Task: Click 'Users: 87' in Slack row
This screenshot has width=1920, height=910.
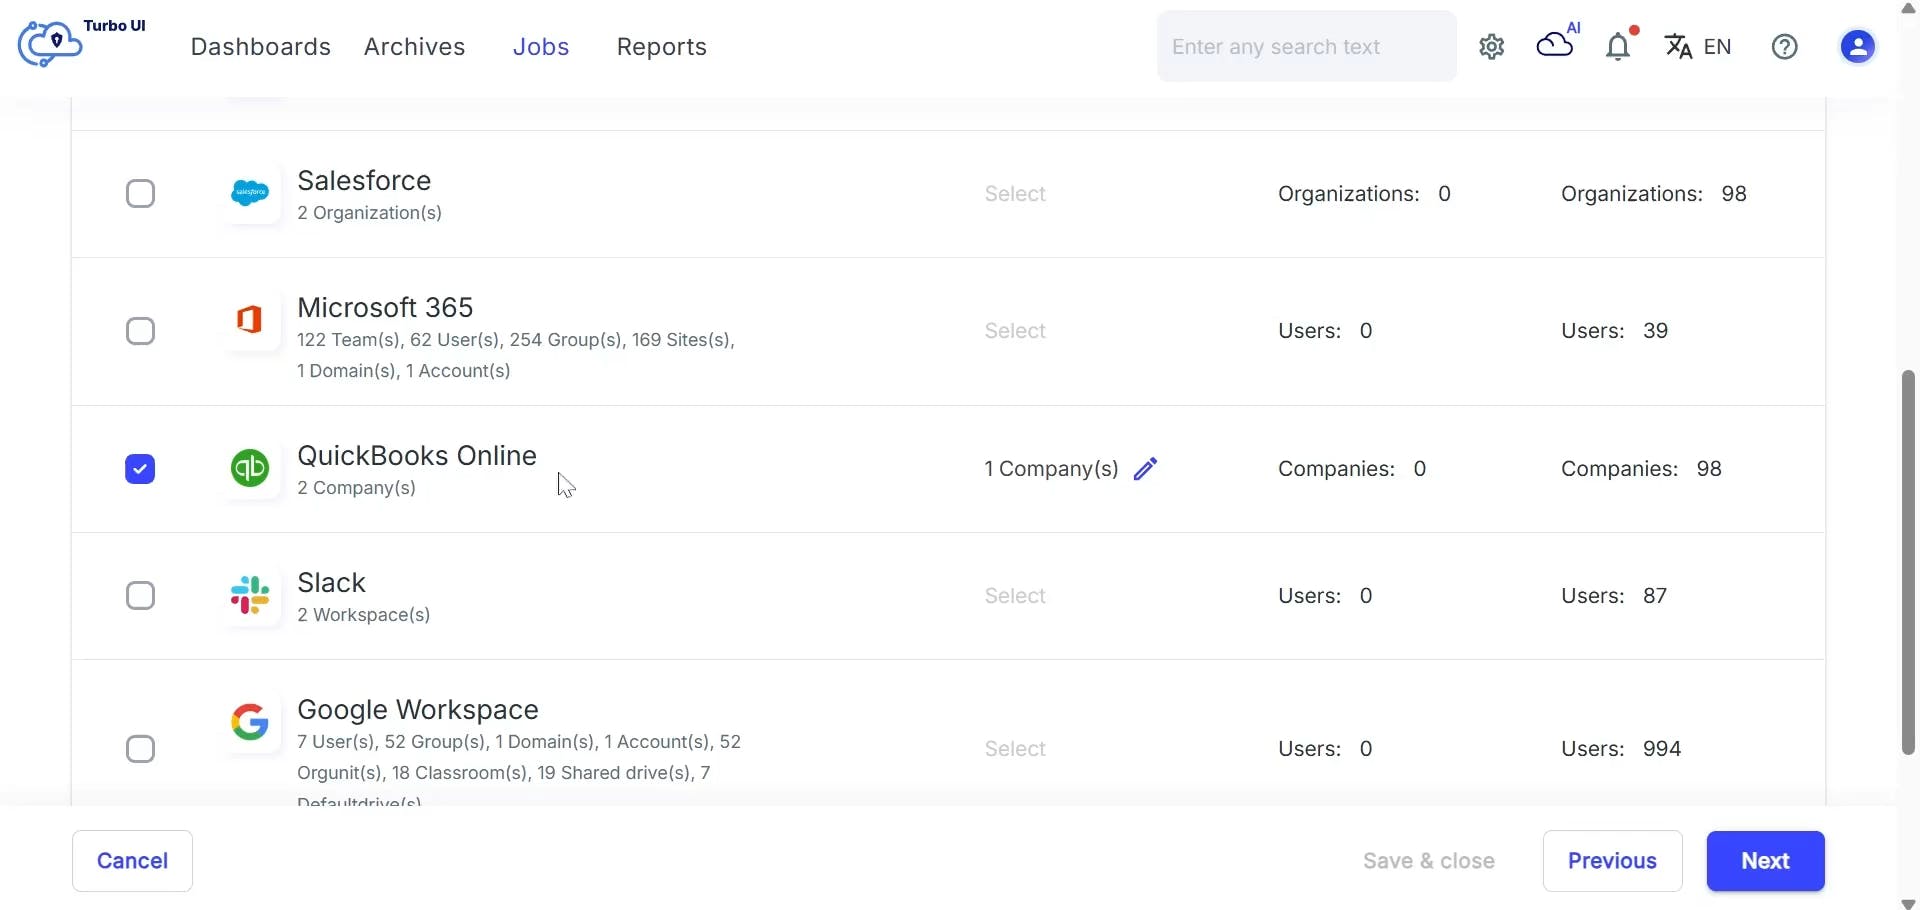Action: 1614,596
